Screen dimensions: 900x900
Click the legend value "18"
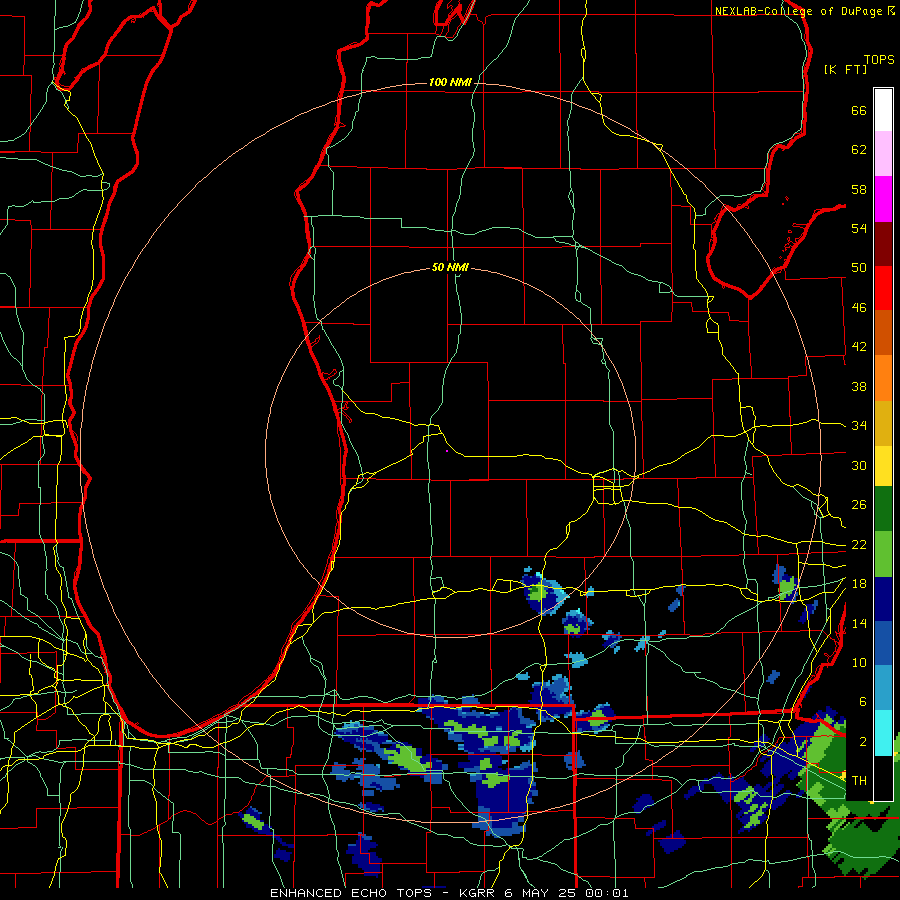point(859,584)
